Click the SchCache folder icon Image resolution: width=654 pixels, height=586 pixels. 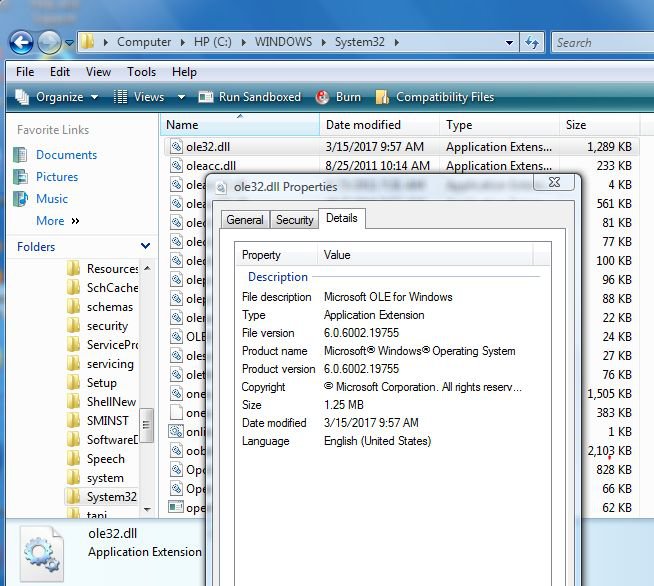click(x=74, y=287)
